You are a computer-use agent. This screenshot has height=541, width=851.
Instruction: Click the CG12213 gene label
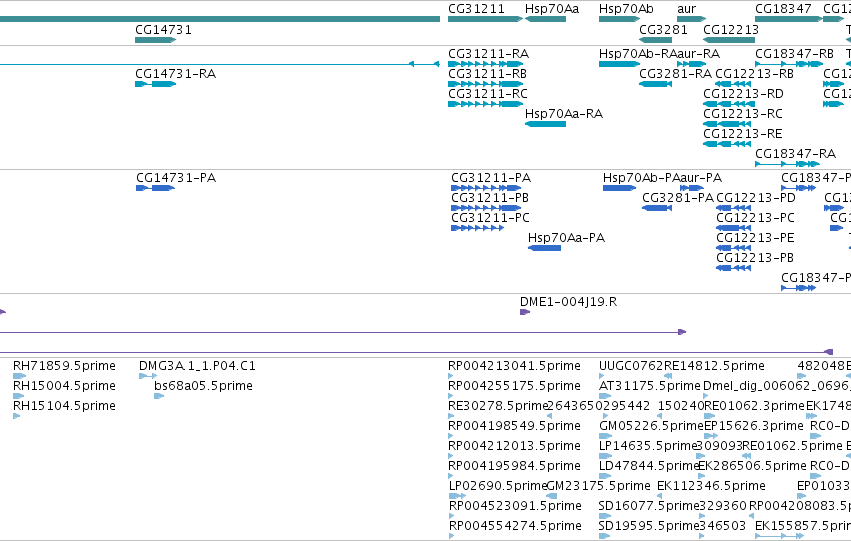click(x=731, y=30)
